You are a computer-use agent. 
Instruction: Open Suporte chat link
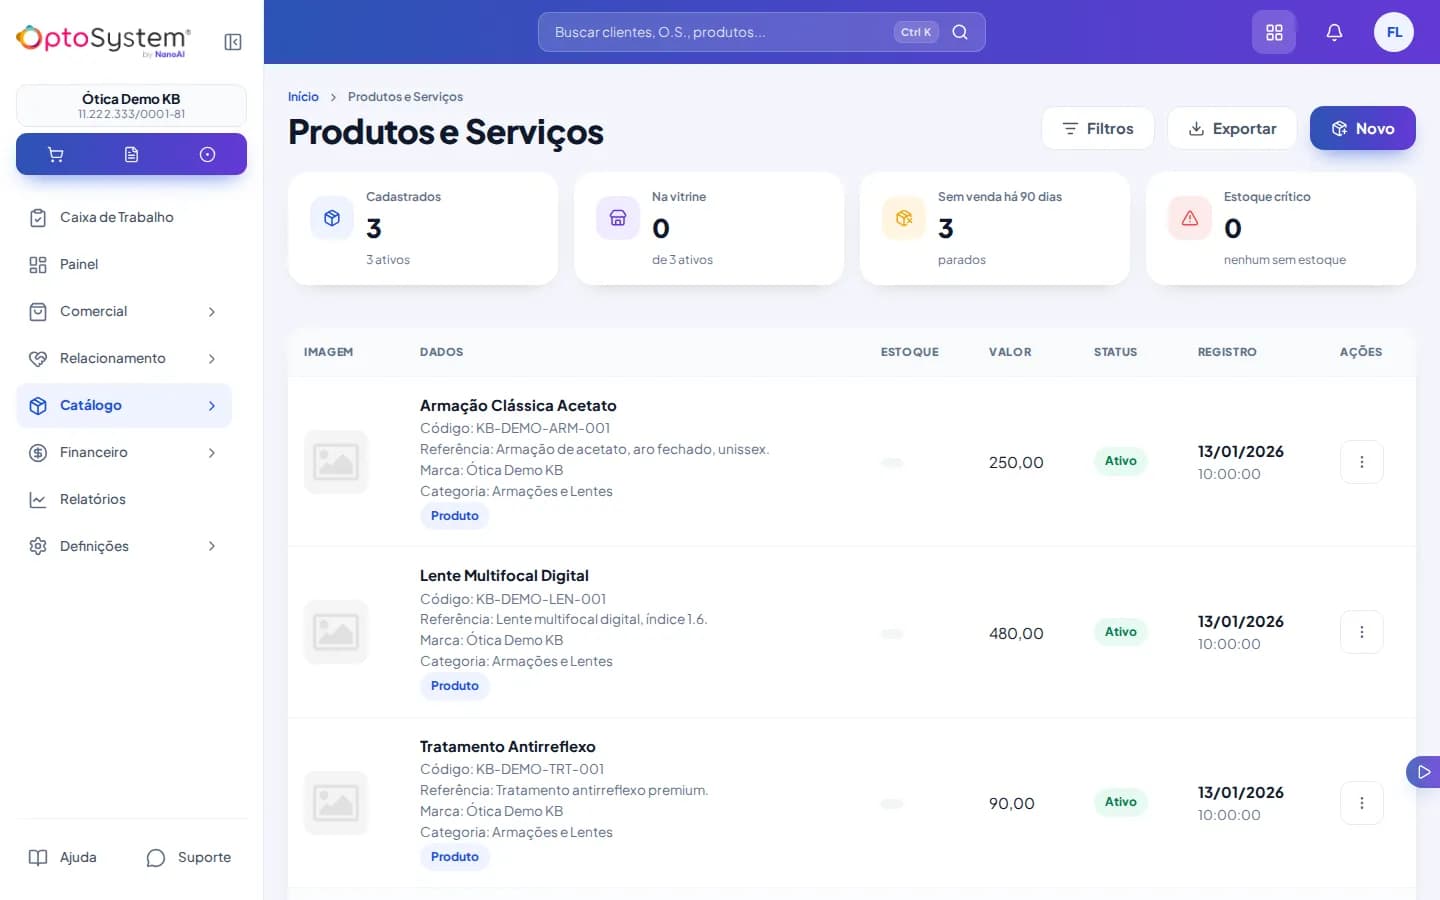pos(189,857)
